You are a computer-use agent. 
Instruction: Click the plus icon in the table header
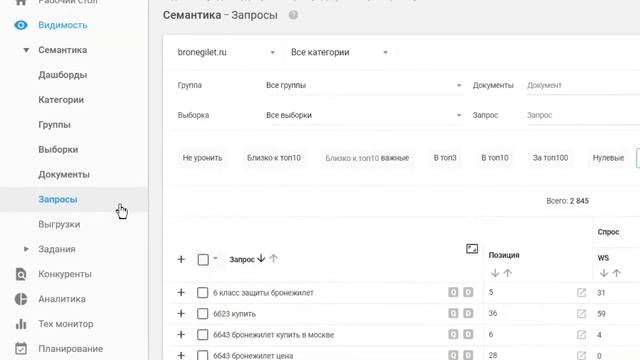(181, 259)
